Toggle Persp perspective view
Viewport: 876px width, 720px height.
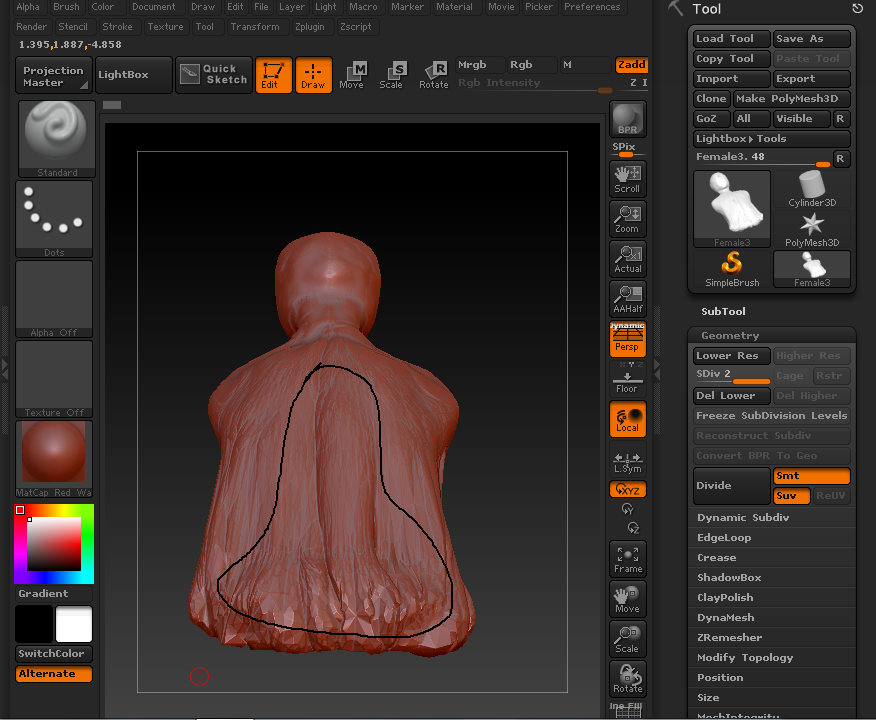627,339
